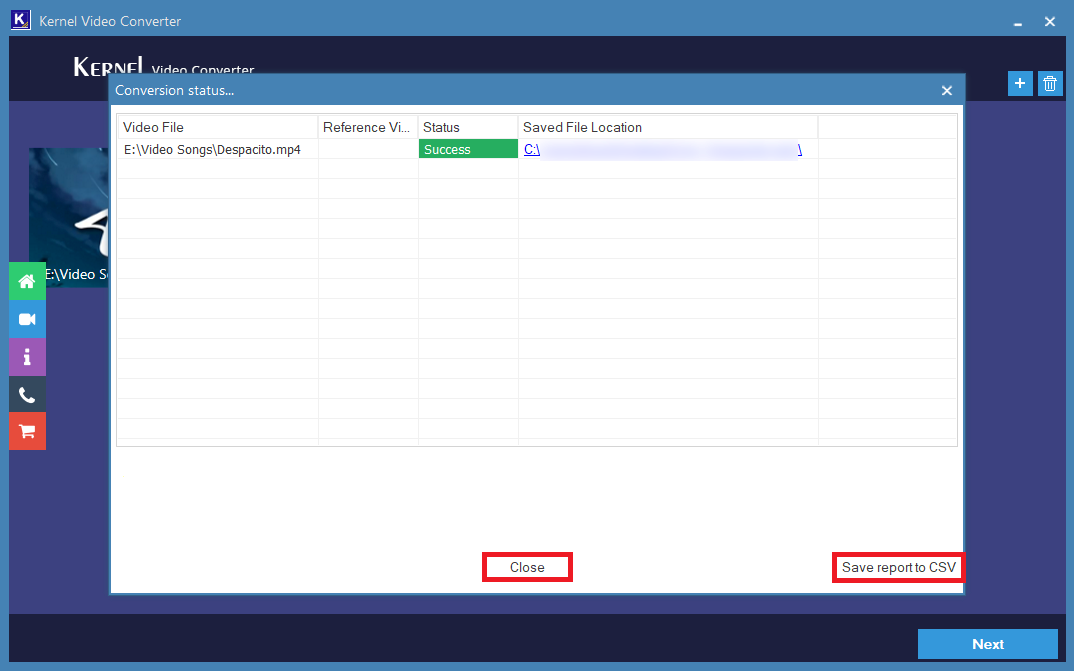Open the red shopping cart icon
Screen dimensions: 1074x671
coord(27,431)
